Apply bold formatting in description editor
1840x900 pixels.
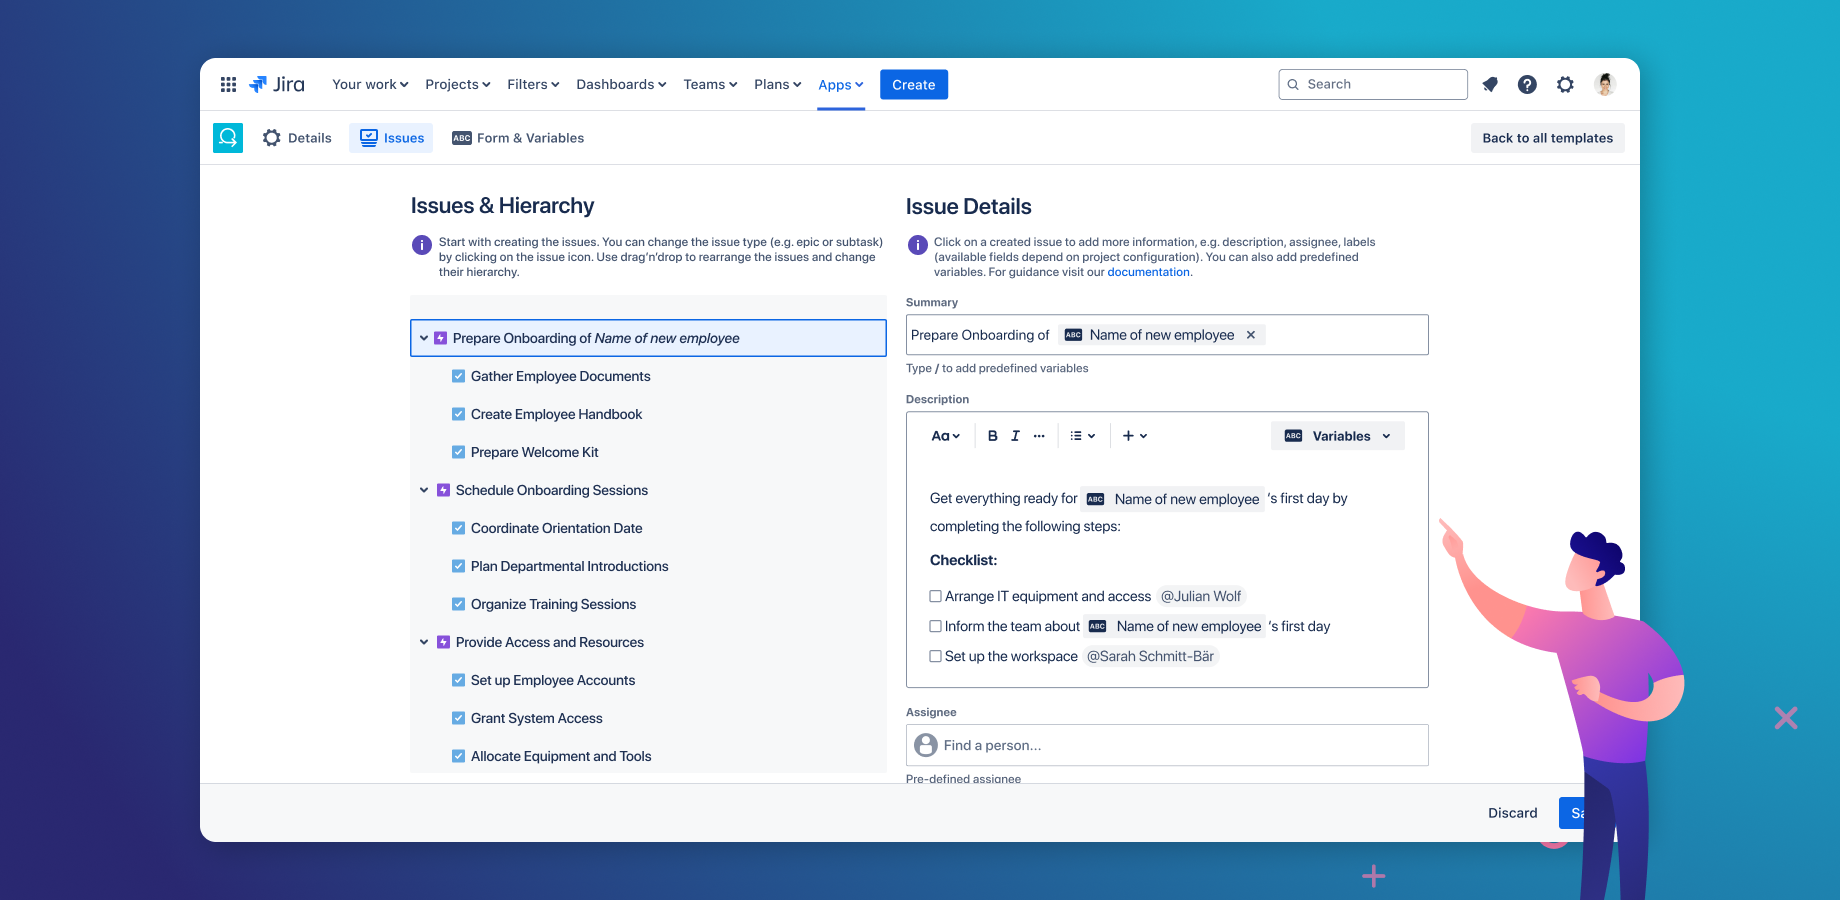click(992, 436)
